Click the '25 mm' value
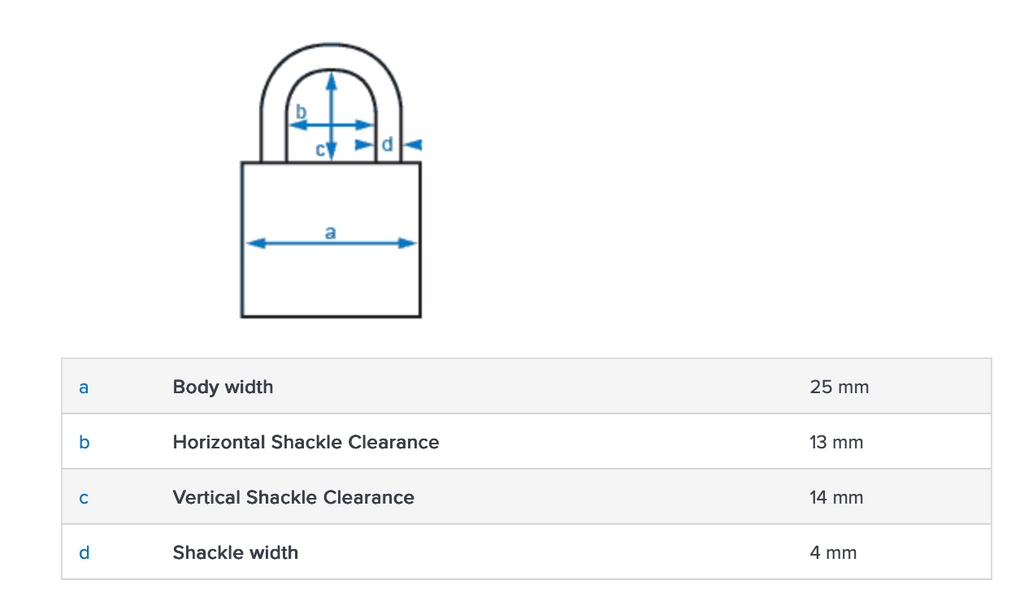Viewport: 1024px width, 606px height. [x=839, y=387]
